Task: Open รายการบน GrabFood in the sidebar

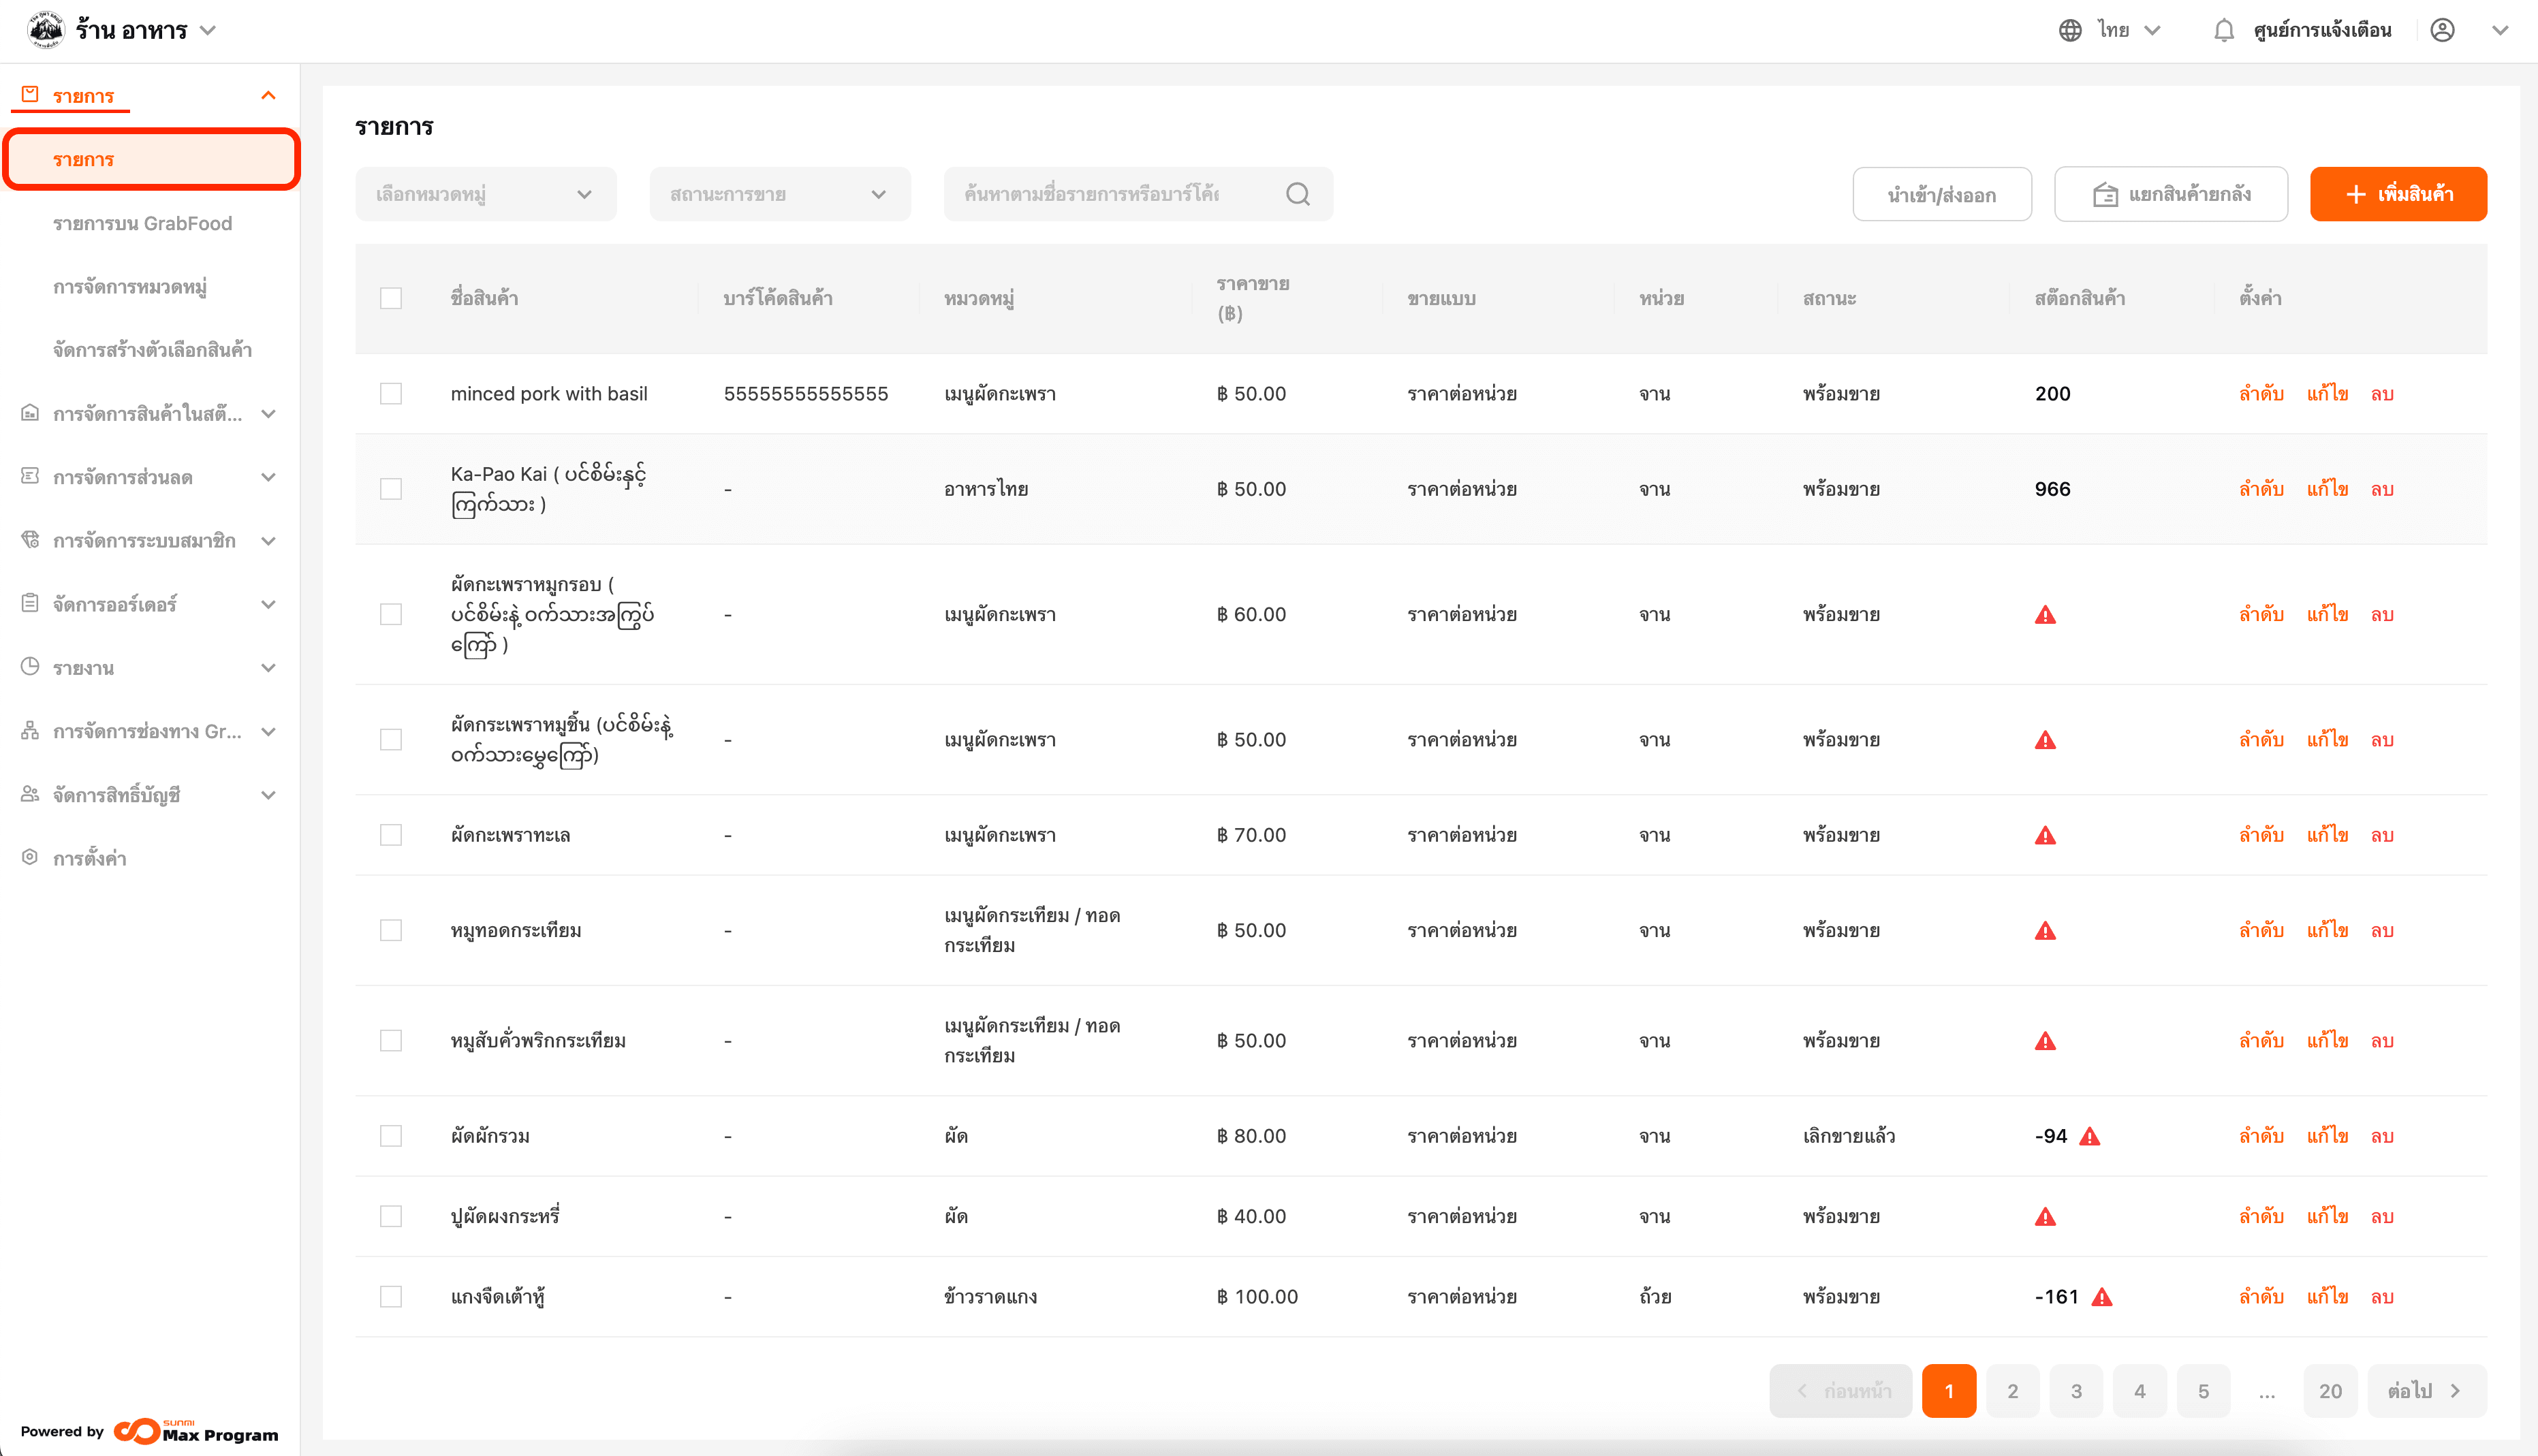Action: tap(142, 224)
